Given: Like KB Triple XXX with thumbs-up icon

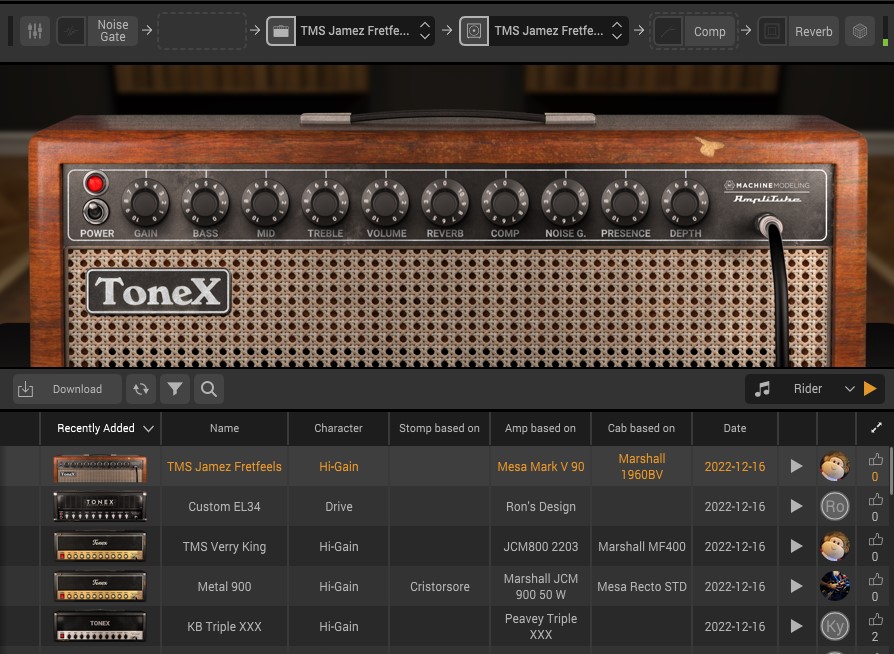Looking at the screenshot, I should tap(875, 619).
